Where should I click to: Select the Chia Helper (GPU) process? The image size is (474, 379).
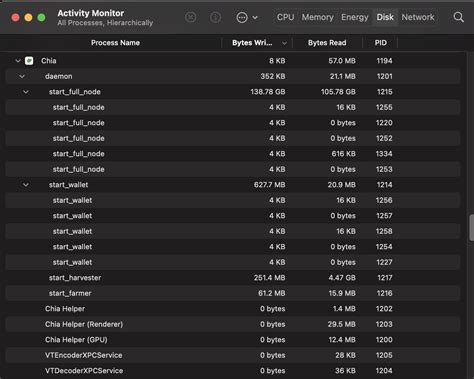(x=233, y=340)
